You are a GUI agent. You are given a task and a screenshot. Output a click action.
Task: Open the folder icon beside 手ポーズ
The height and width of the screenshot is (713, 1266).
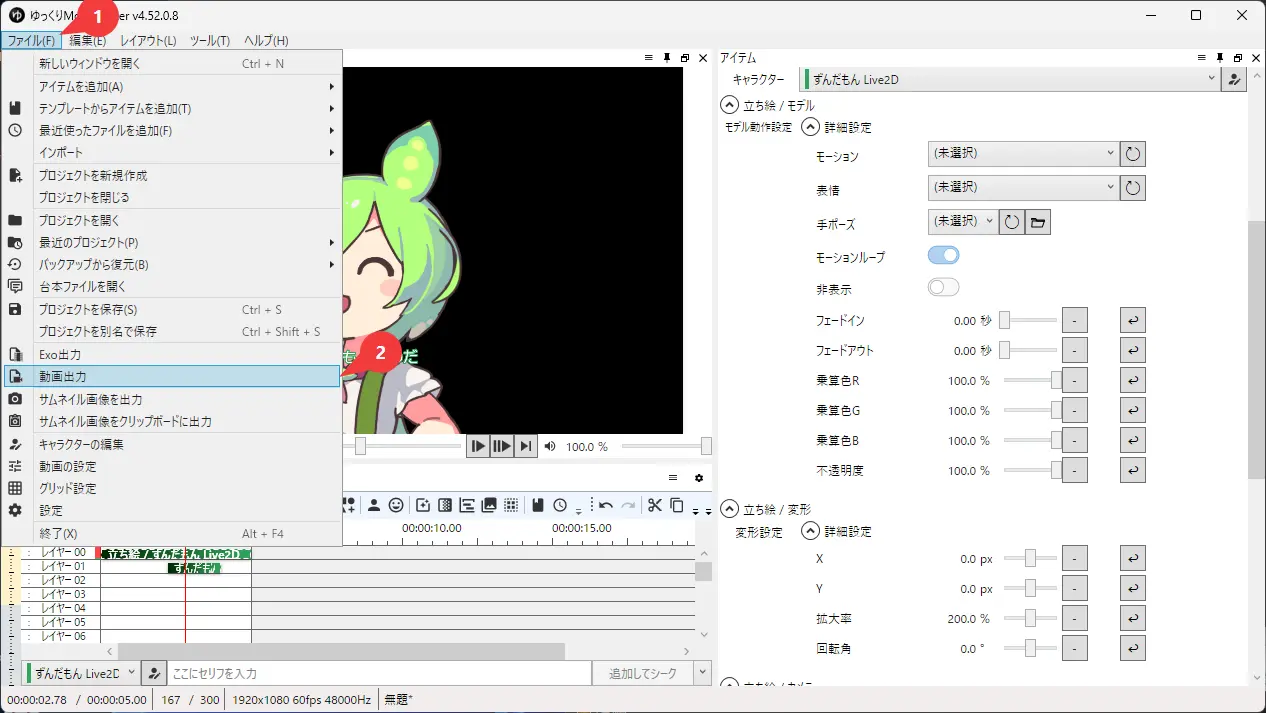point(1038,222)
